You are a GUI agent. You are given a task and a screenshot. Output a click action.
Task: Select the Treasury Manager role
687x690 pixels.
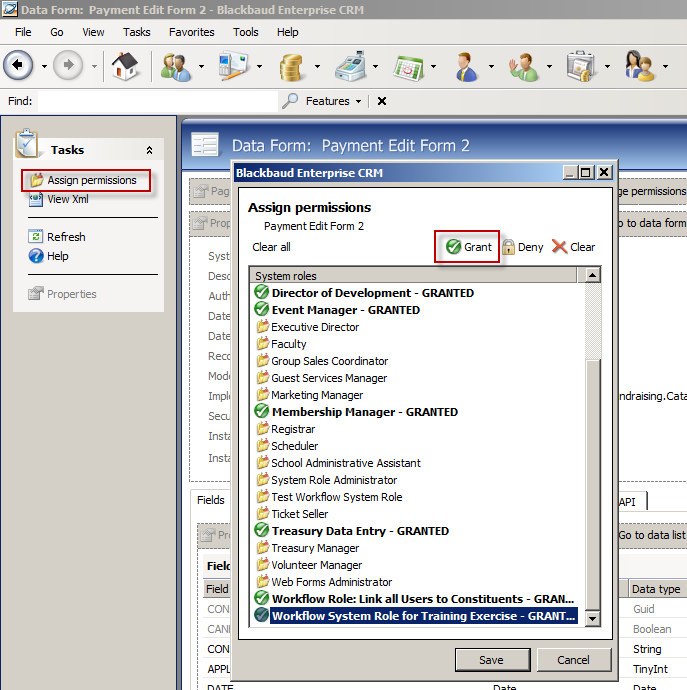(x=315, y=548)
